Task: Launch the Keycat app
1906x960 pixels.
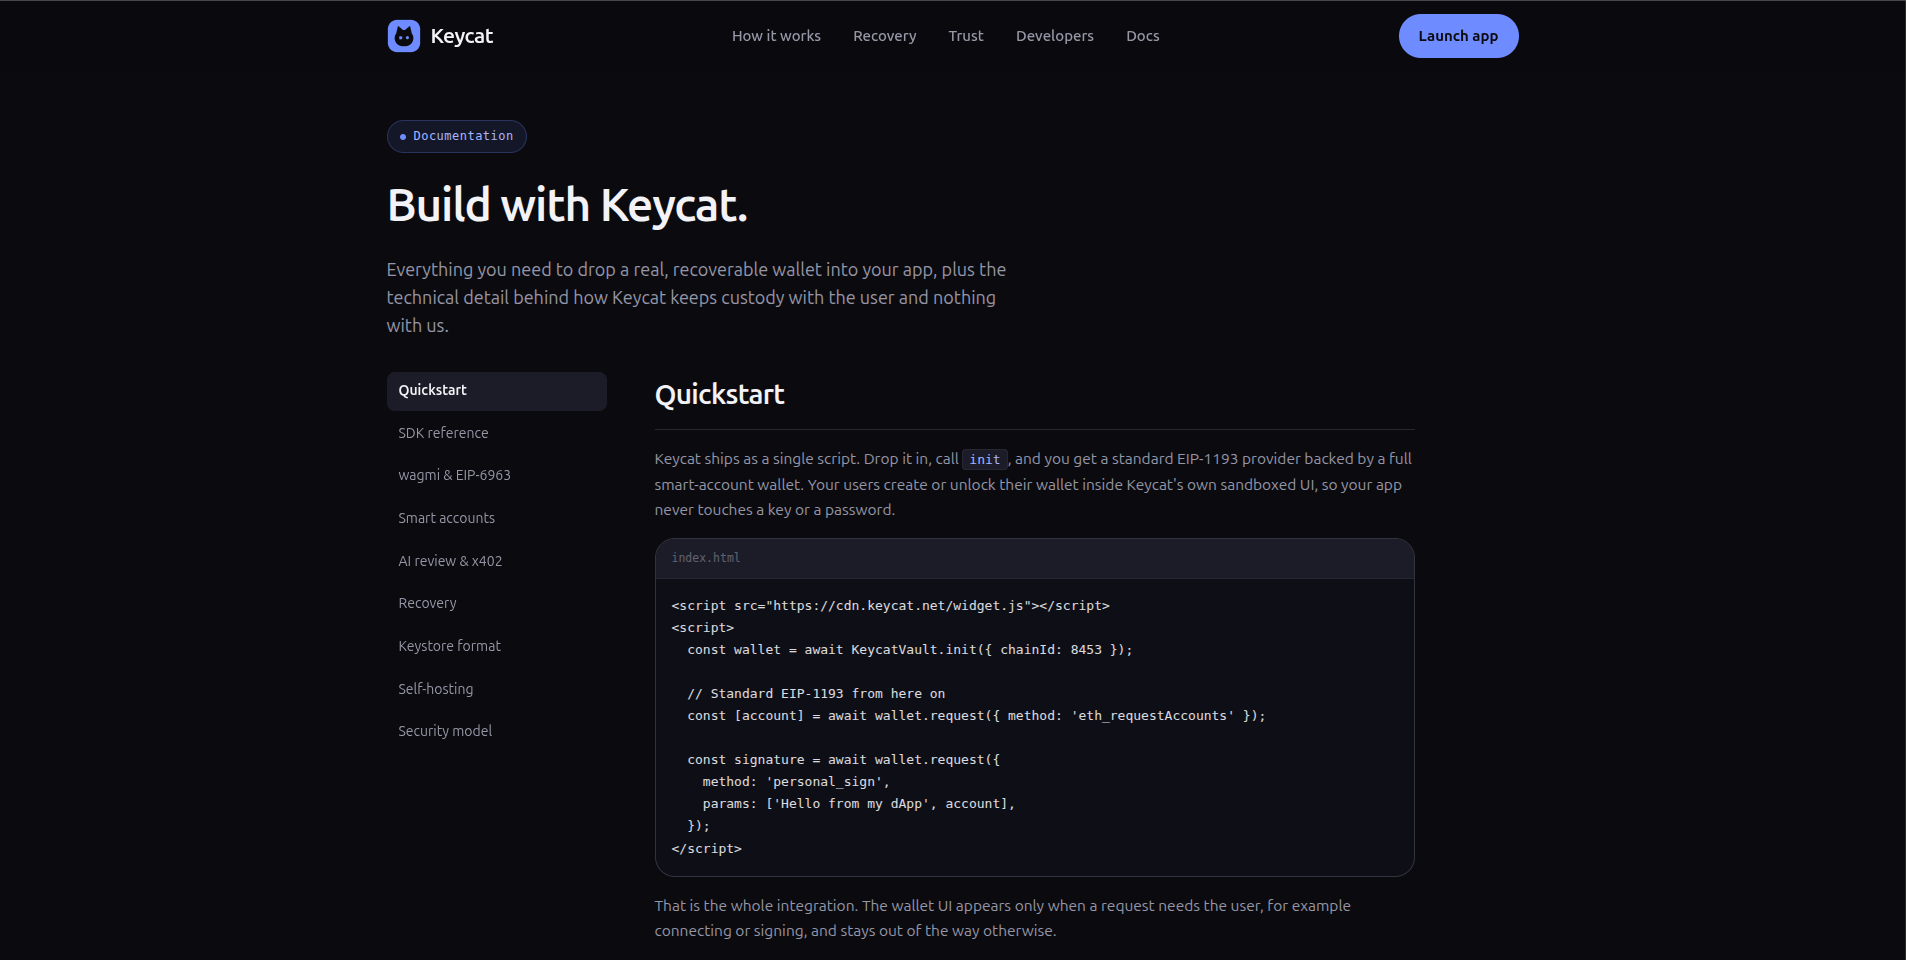Action: click(1458, 36)
